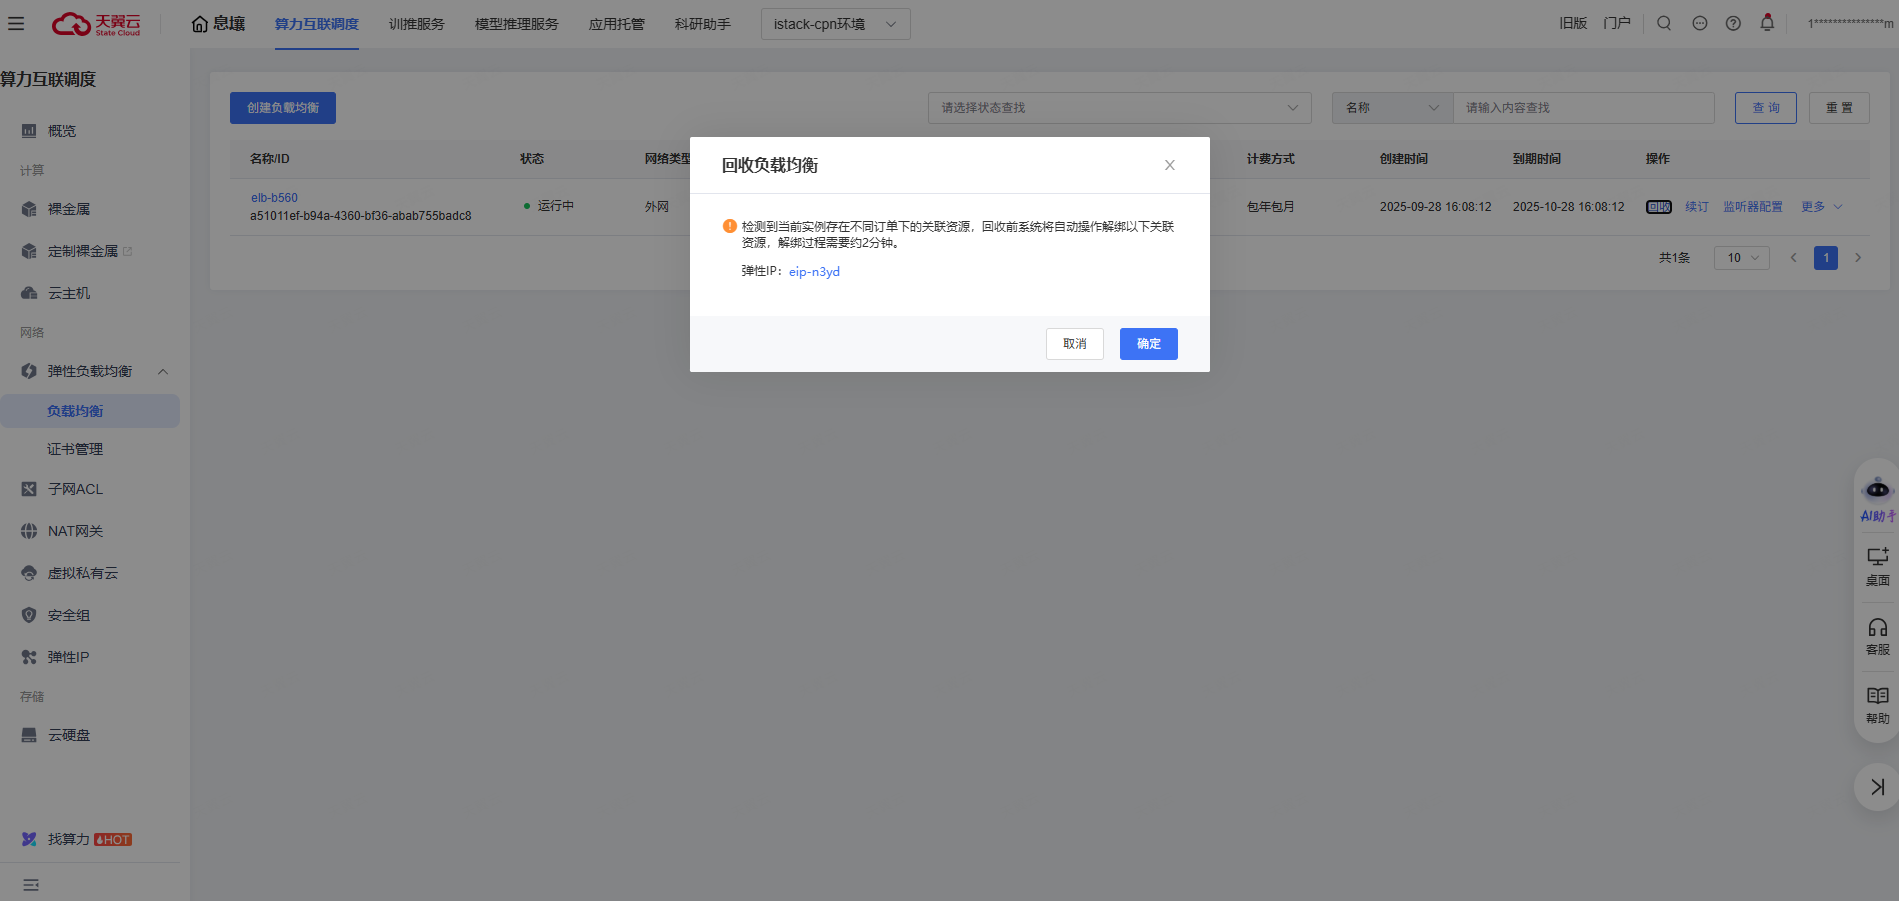Select page 1 in pagination
Screen dimensions: 1899x901
pos(1826,258)
